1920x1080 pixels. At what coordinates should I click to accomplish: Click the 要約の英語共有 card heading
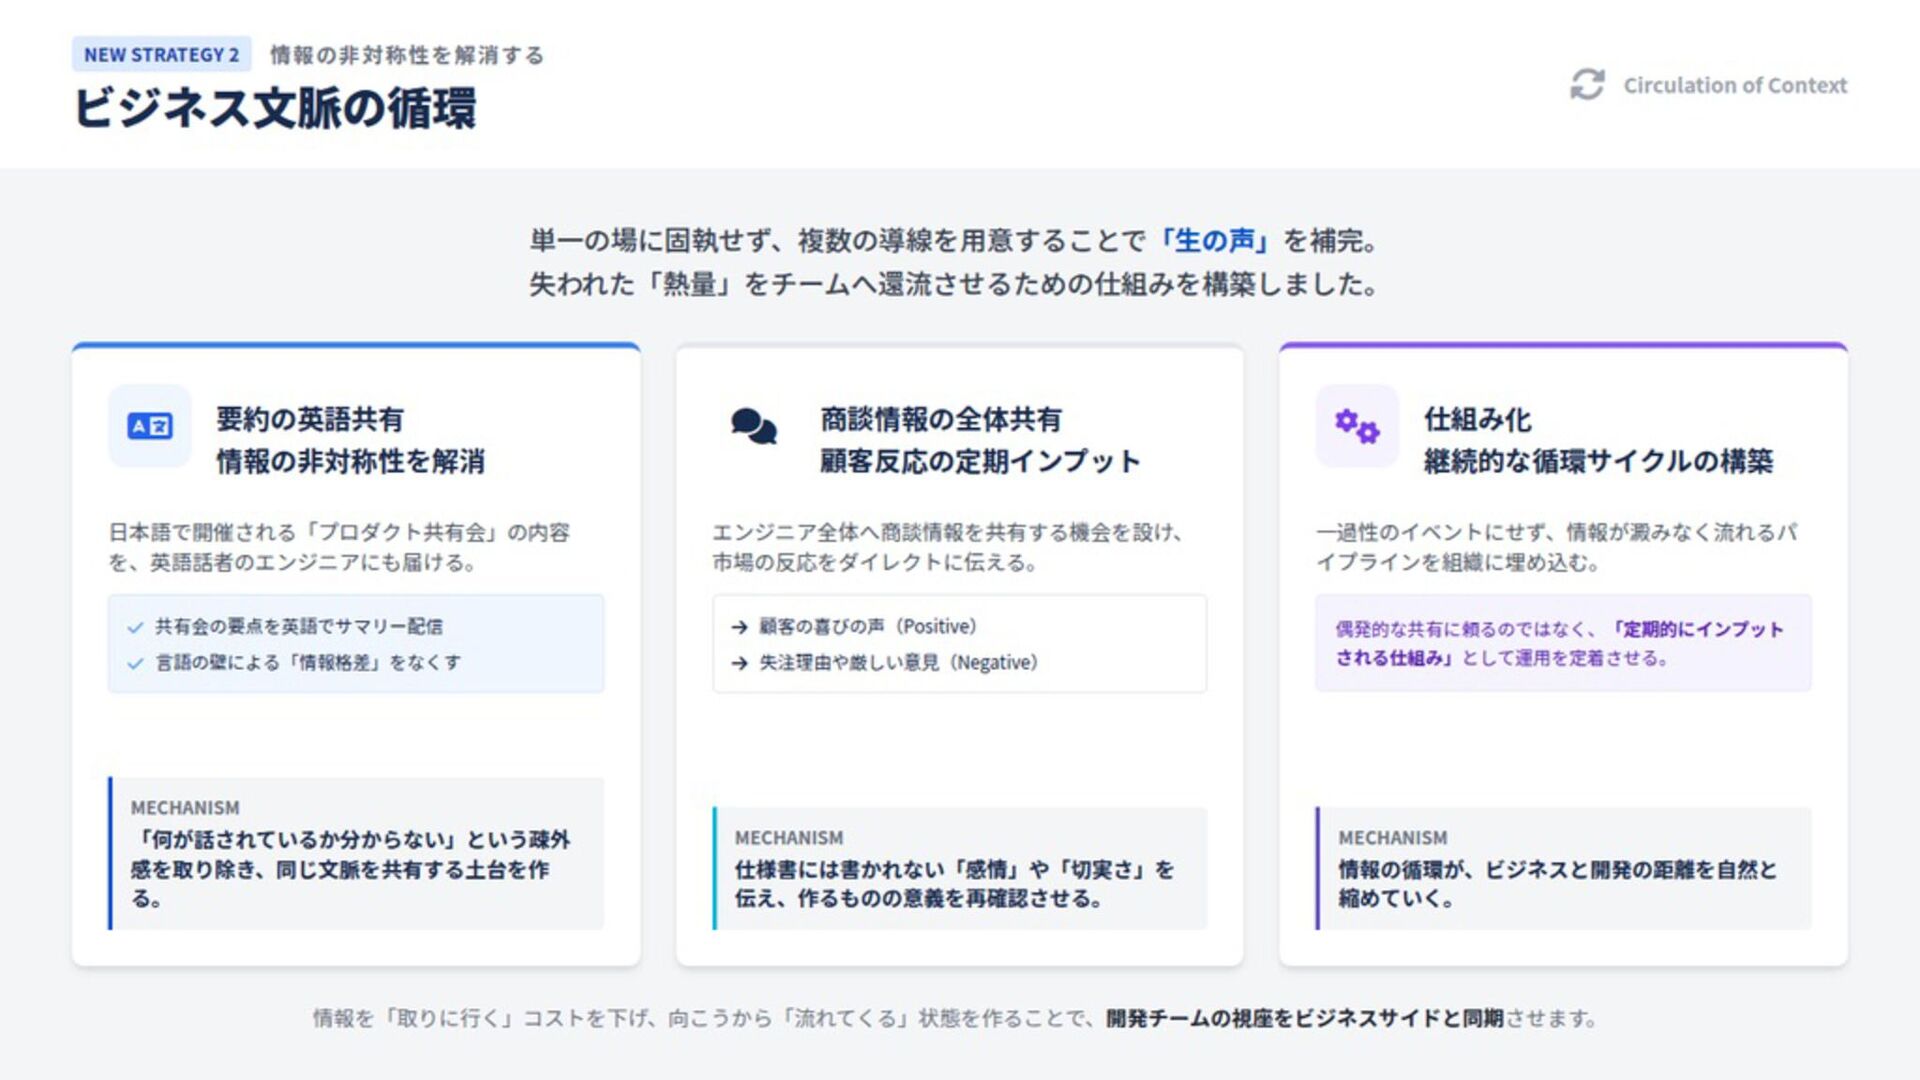(310, 419)
